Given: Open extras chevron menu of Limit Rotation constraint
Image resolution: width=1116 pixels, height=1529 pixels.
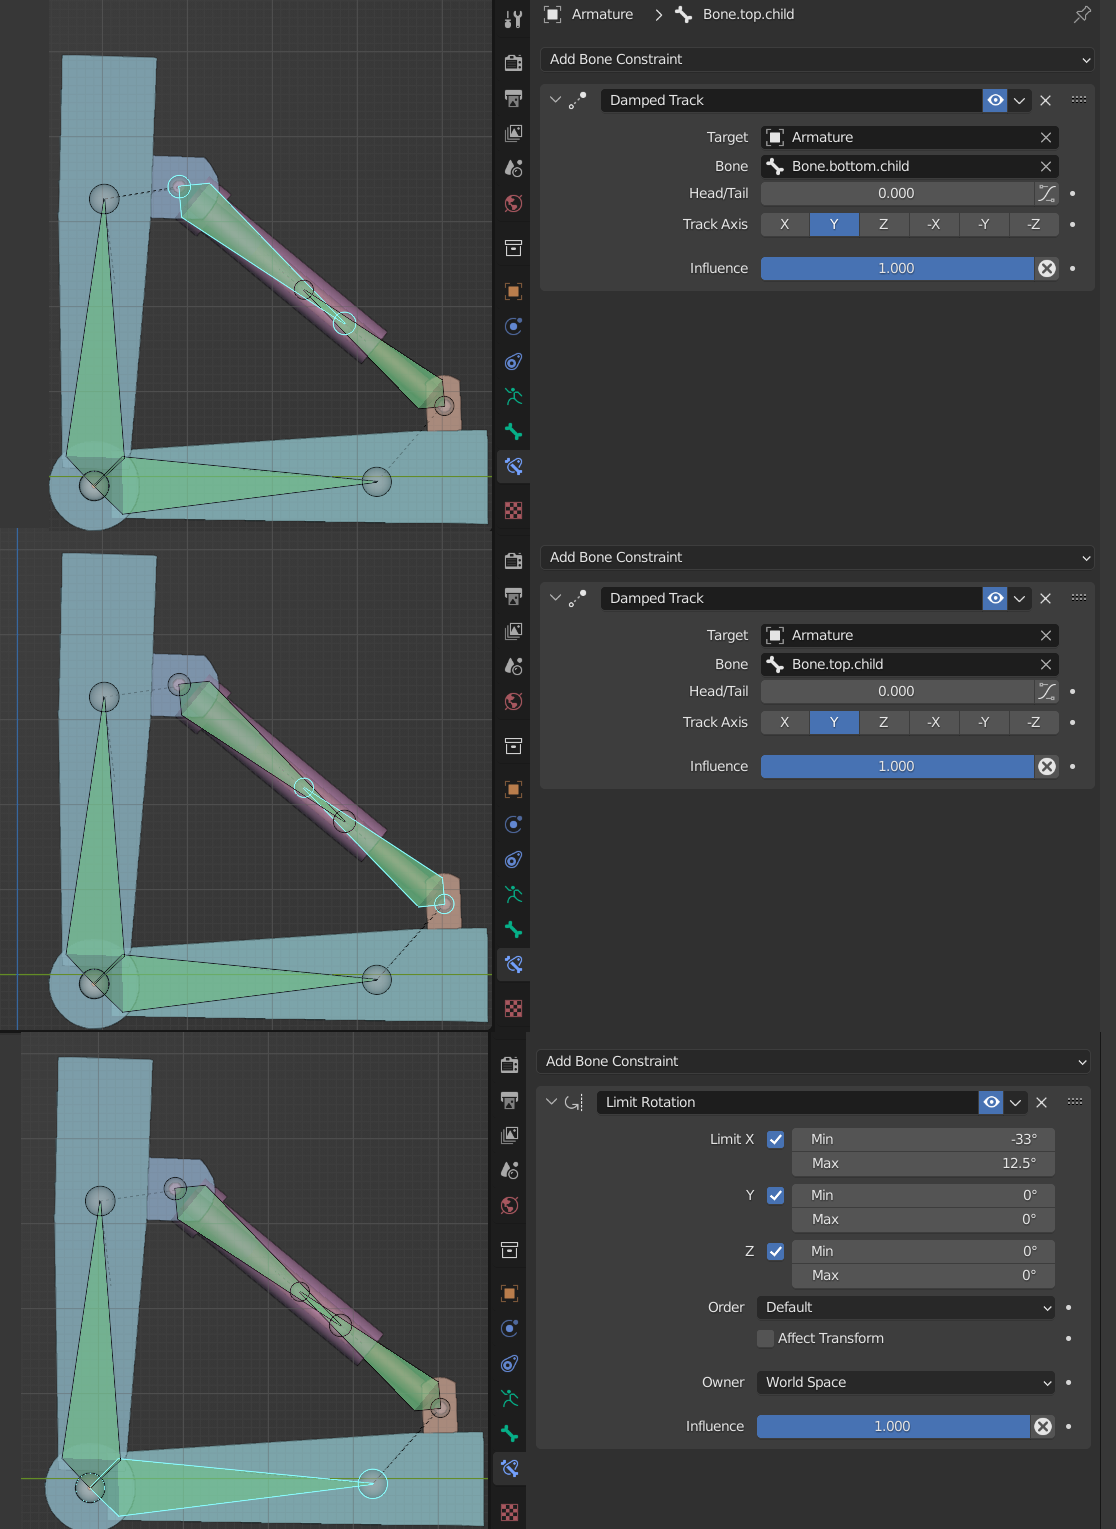Looking at the screenshot, I should click(x=1015, y=1102).
